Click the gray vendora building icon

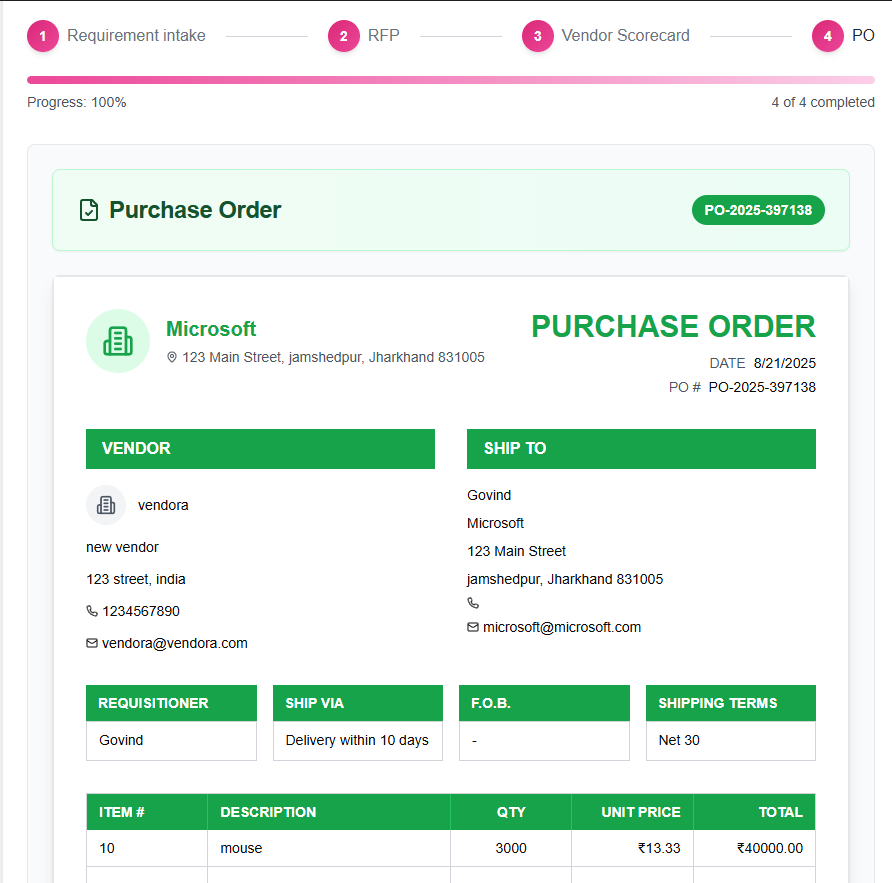point(106,505)
